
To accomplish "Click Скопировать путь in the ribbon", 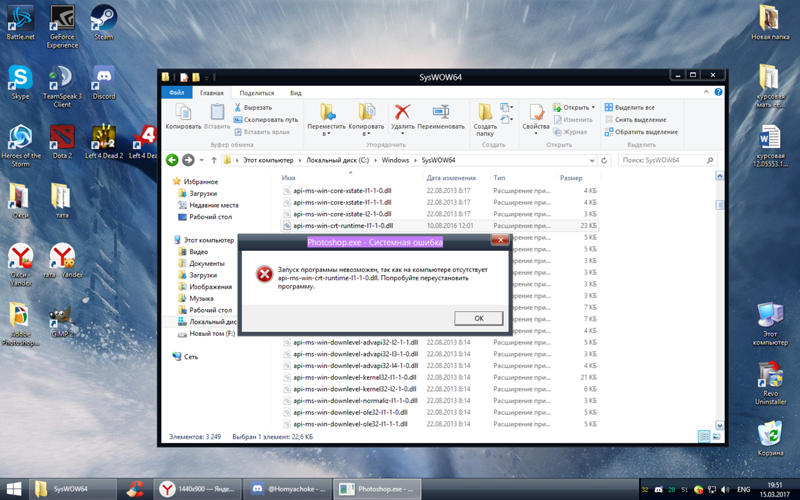I will pyautogui.click(x=266, y=119).
